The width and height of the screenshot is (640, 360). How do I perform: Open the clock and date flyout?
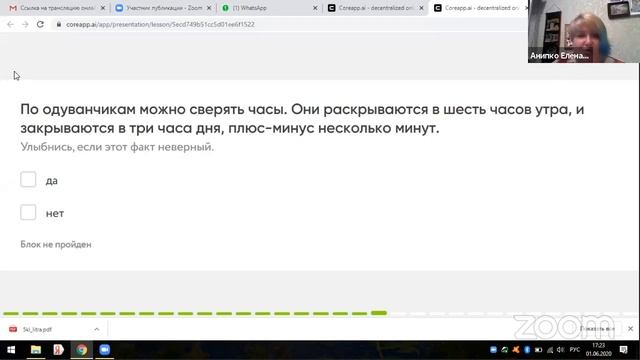[x=598, y=350]
